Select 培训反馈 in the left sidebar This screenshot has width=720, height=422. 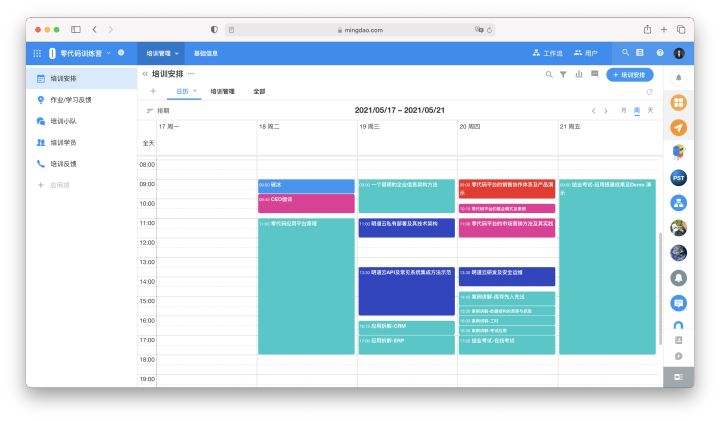pyautogui.click(x=82, y=164)
